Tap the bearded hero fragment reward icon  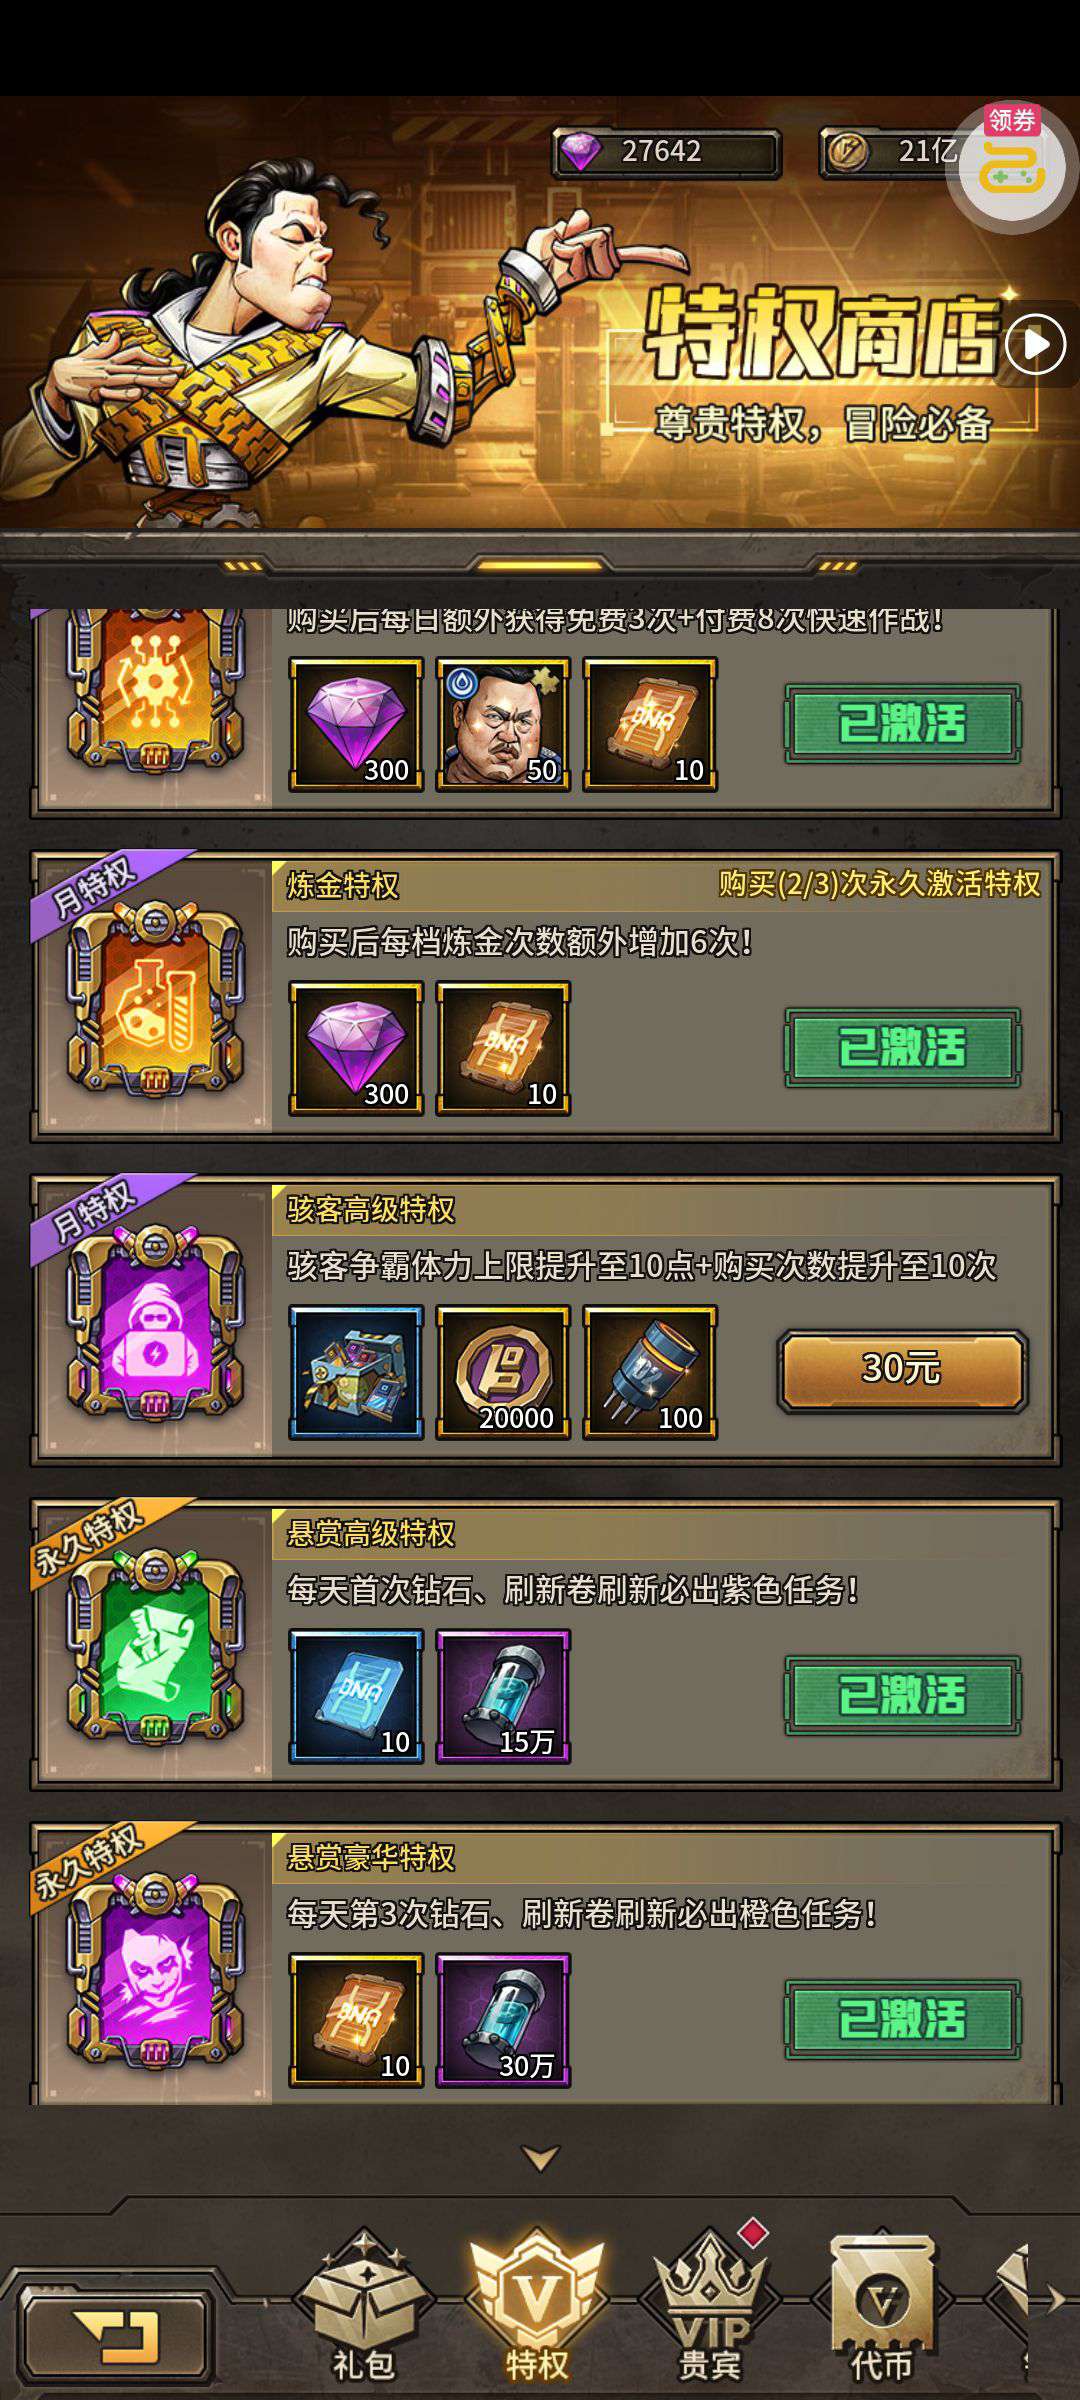pyautogui.click(x=503, y=725)
